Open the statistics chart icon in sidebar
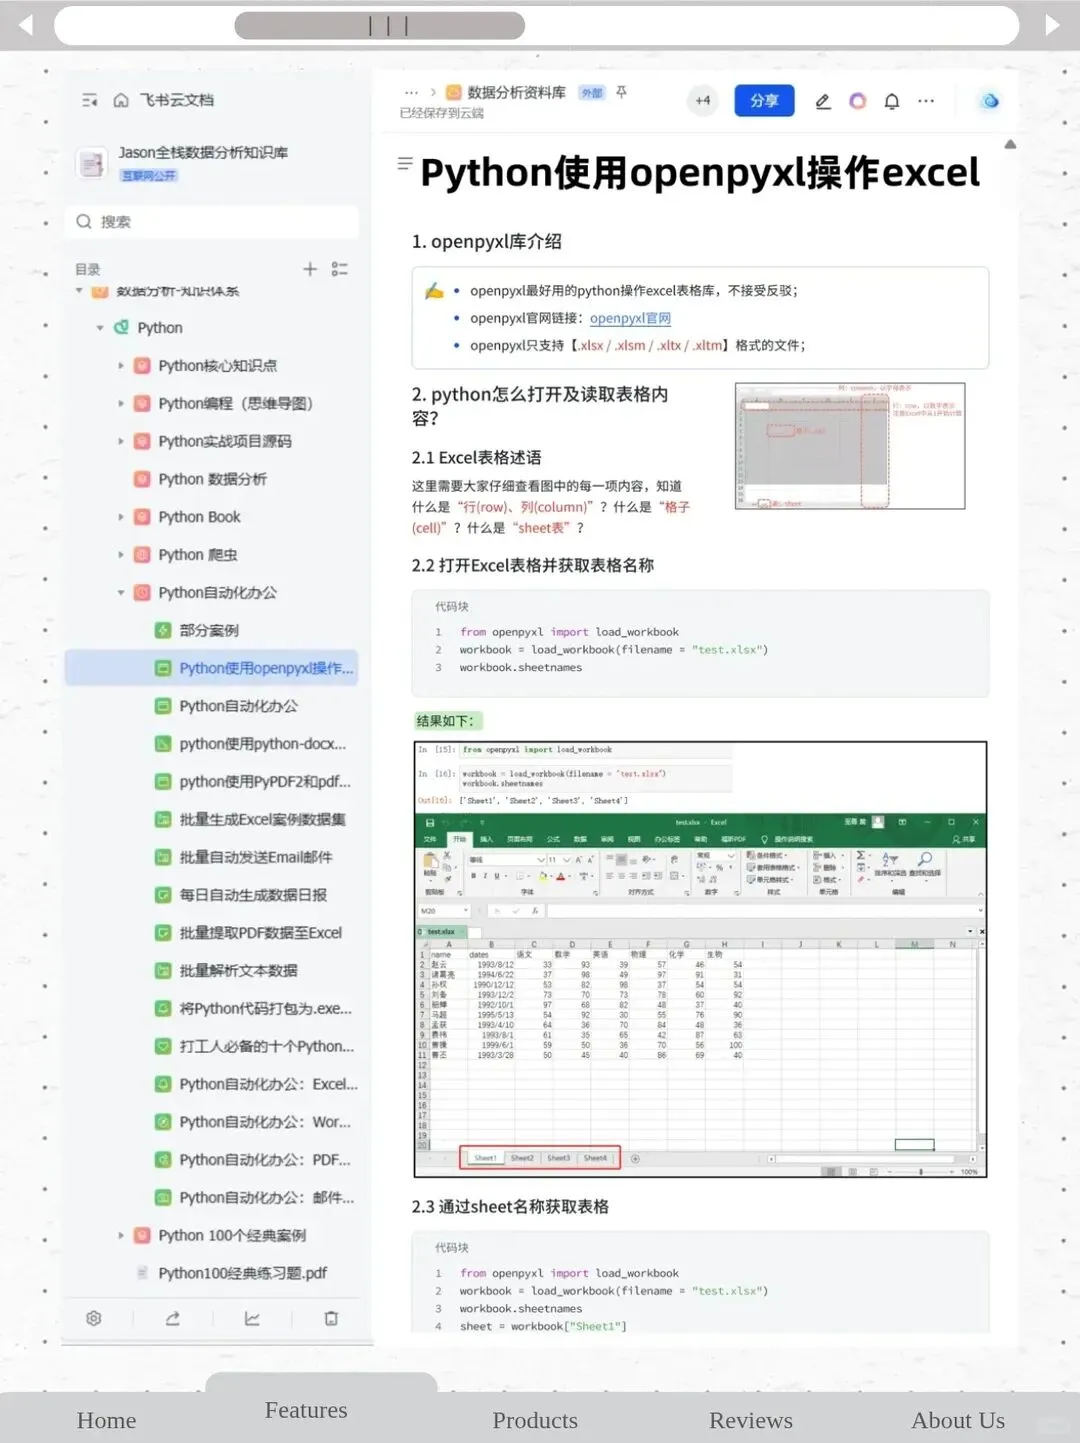This screenshot has height=1443, width=1080. [252, 1318]
